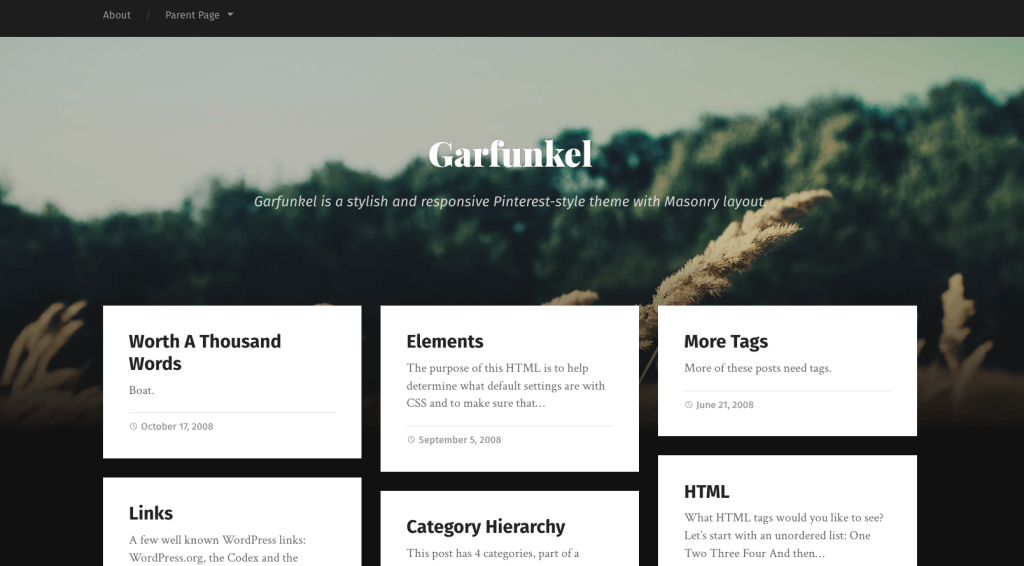Image resolution: width=1024 pixels, height=566 pixels.
Task: Select the September 5, 2008 date link
Action: point(459,440)
